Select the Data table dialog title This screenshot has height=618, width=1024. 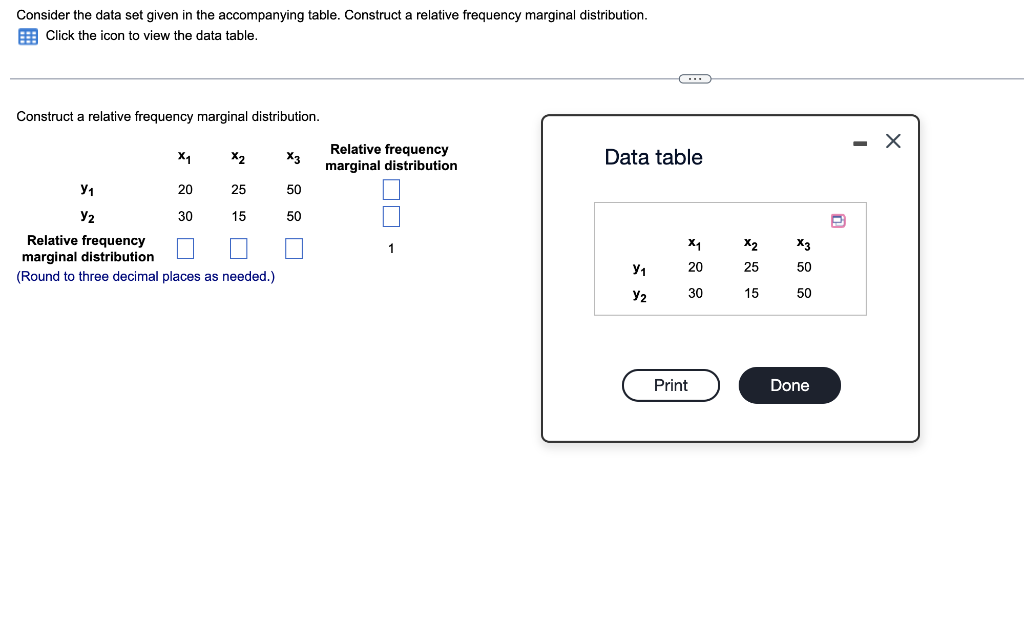point(653,157)
